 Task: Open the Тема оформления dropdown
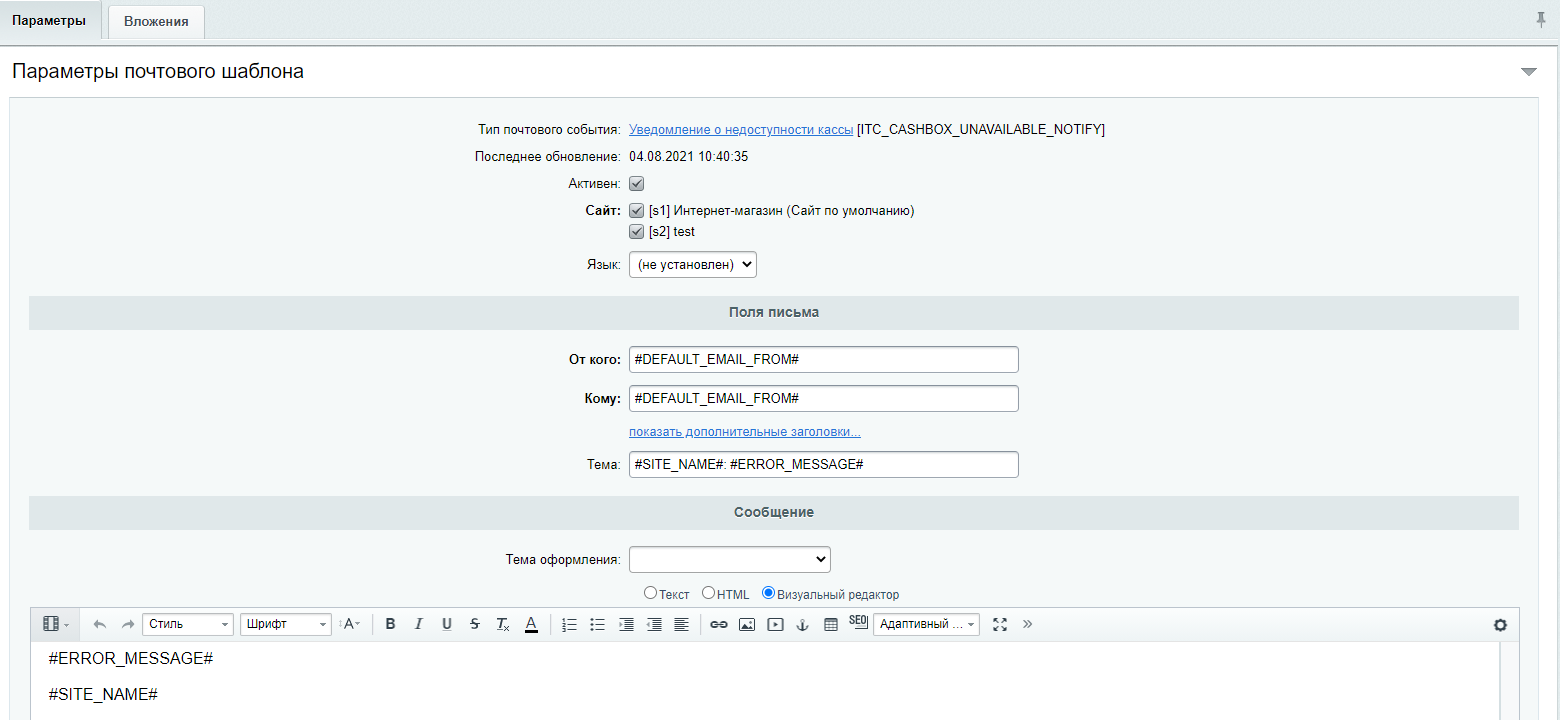tap(729, 559)
